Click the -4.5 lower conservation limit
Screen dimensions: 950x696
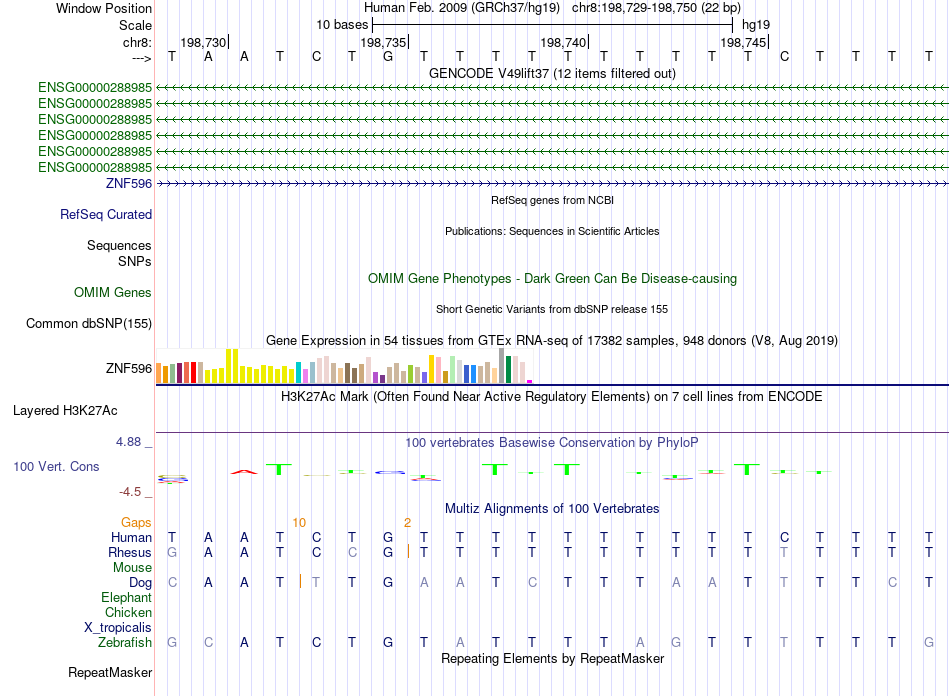[x=130, y=492]
